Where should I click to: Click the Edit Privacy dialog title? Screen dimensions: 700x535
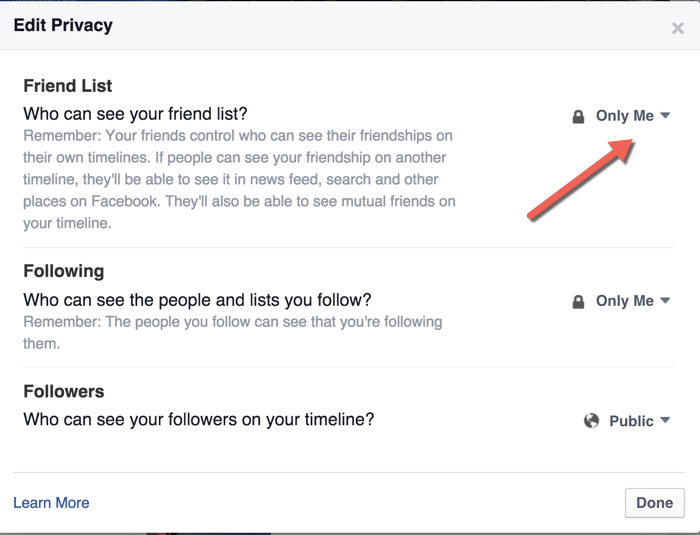tap(63, 25)
